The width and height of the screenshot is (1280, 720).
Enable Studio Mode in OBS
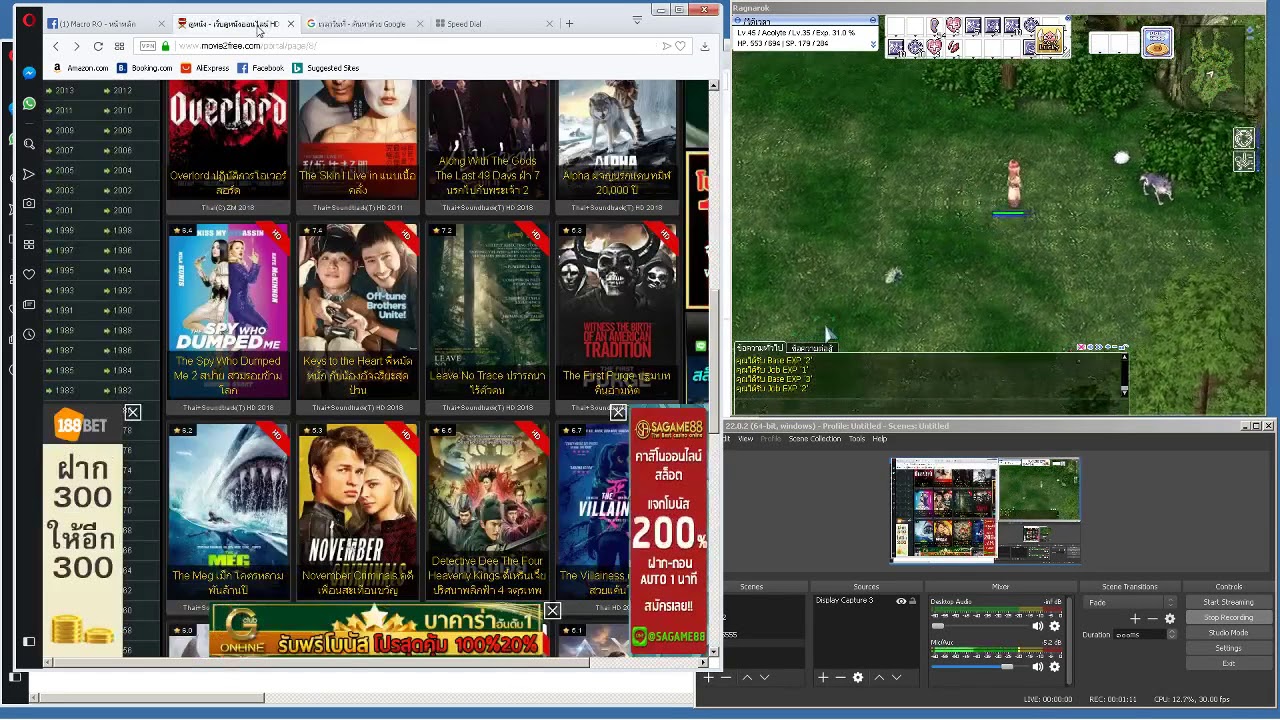coord(1228,633)
